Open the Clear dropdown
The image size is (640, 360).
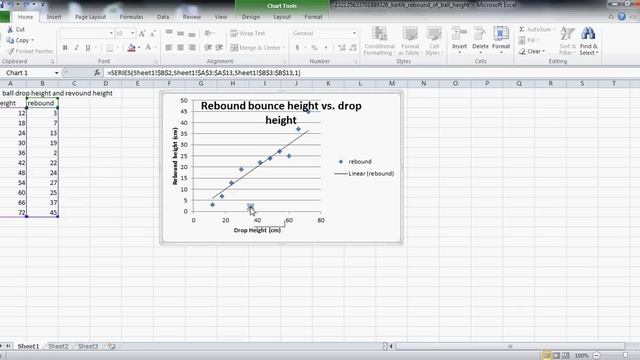tap(532, 51)
